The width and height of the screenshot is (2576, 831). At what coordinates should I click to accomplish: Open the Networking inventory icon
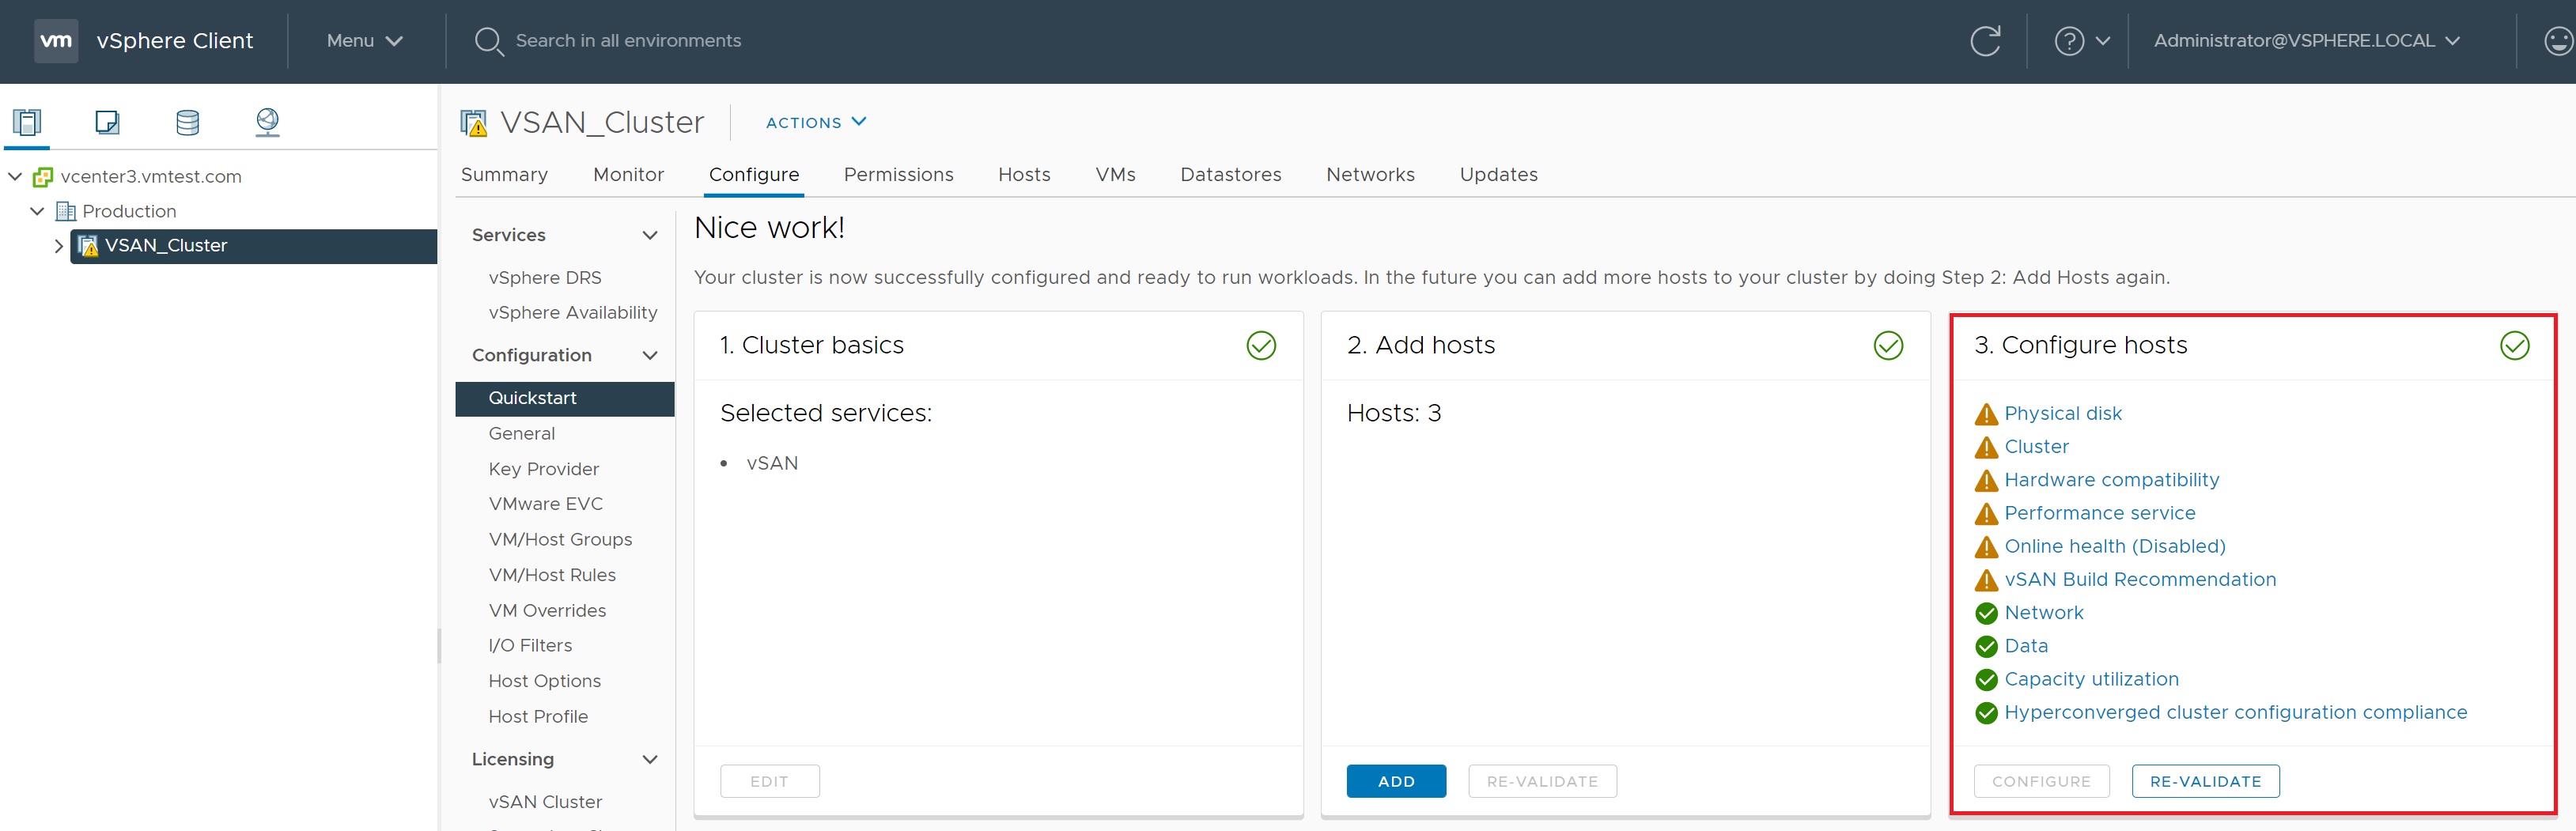(x=267, y=122)
